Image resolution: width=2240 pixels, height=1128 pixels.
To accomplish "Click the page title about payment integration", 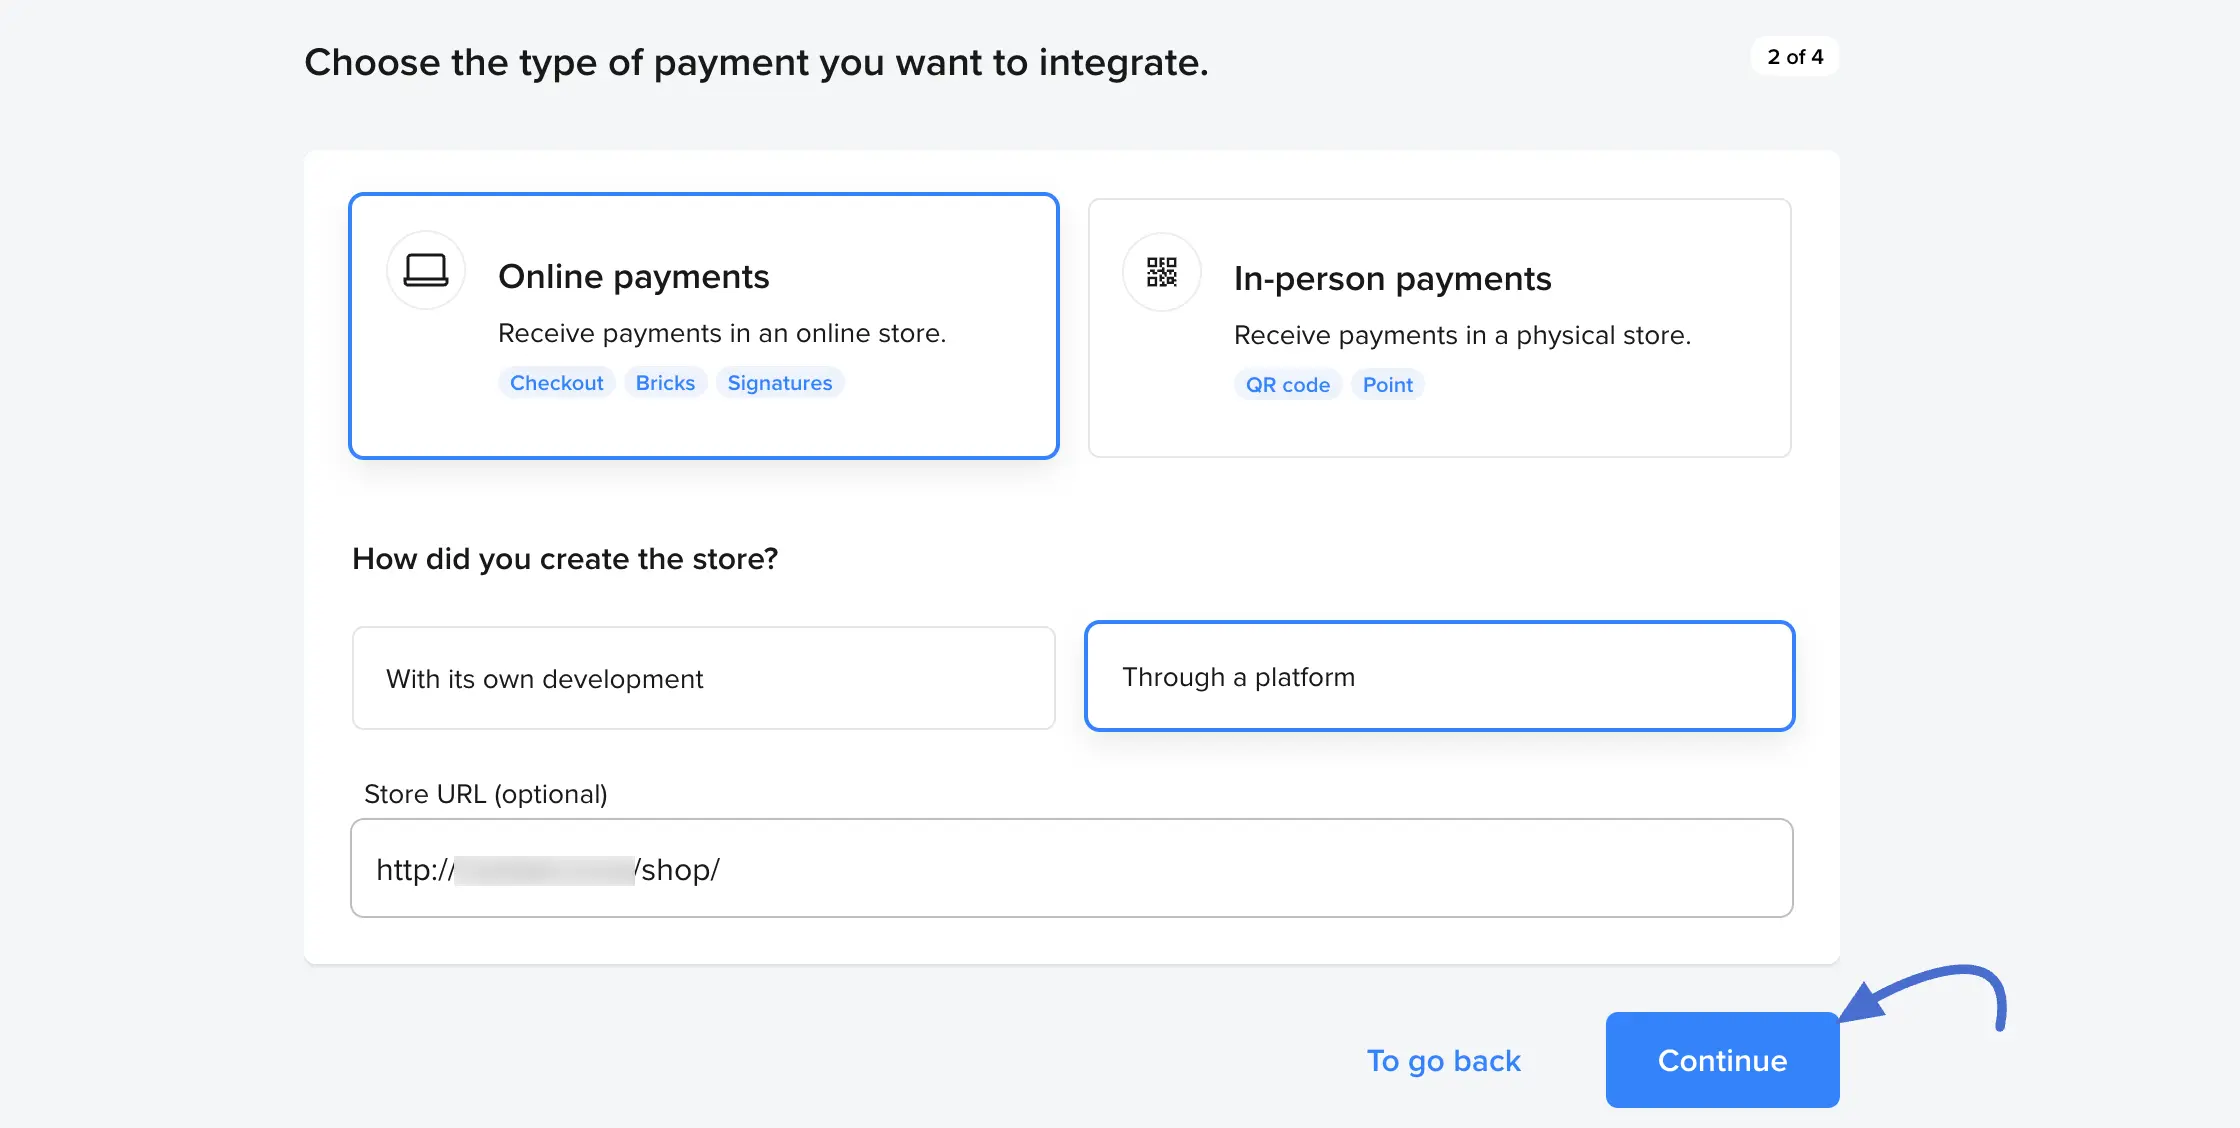I will point(757,62).
